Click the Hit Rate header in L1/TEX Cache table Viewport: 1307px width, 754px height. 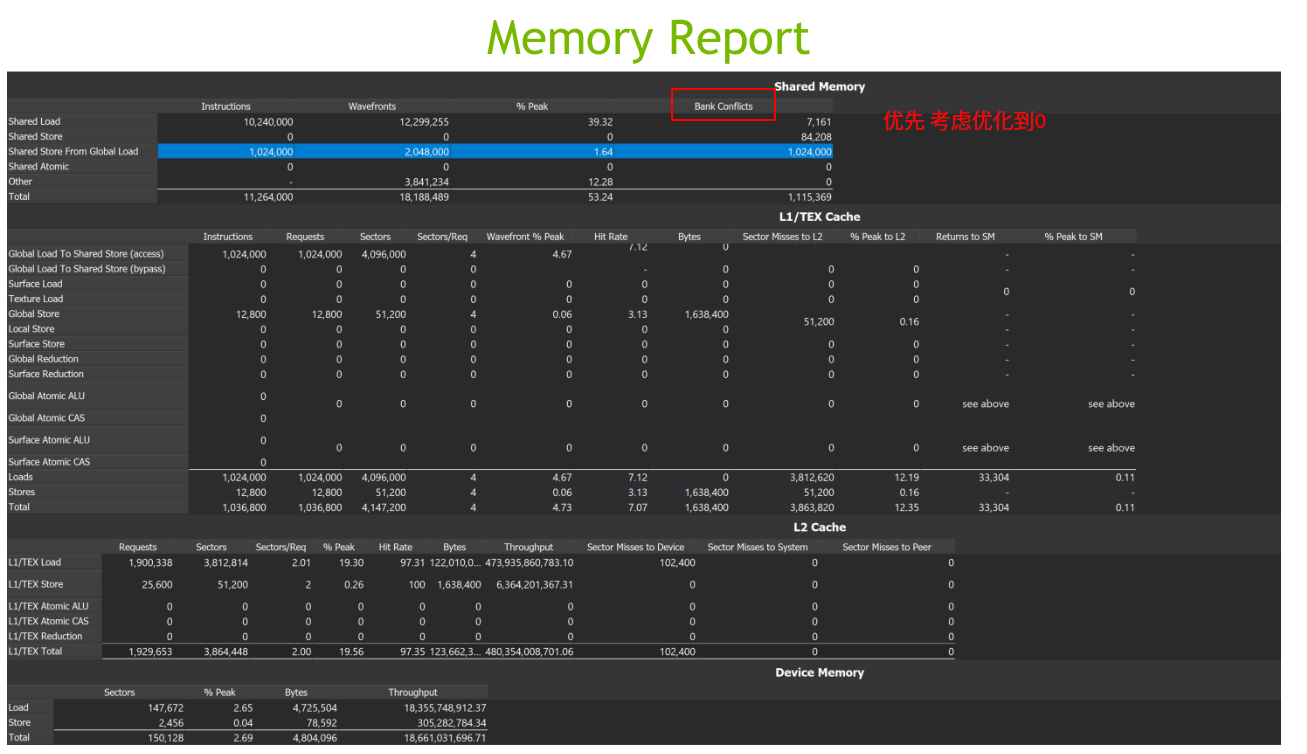coord(610,237)
